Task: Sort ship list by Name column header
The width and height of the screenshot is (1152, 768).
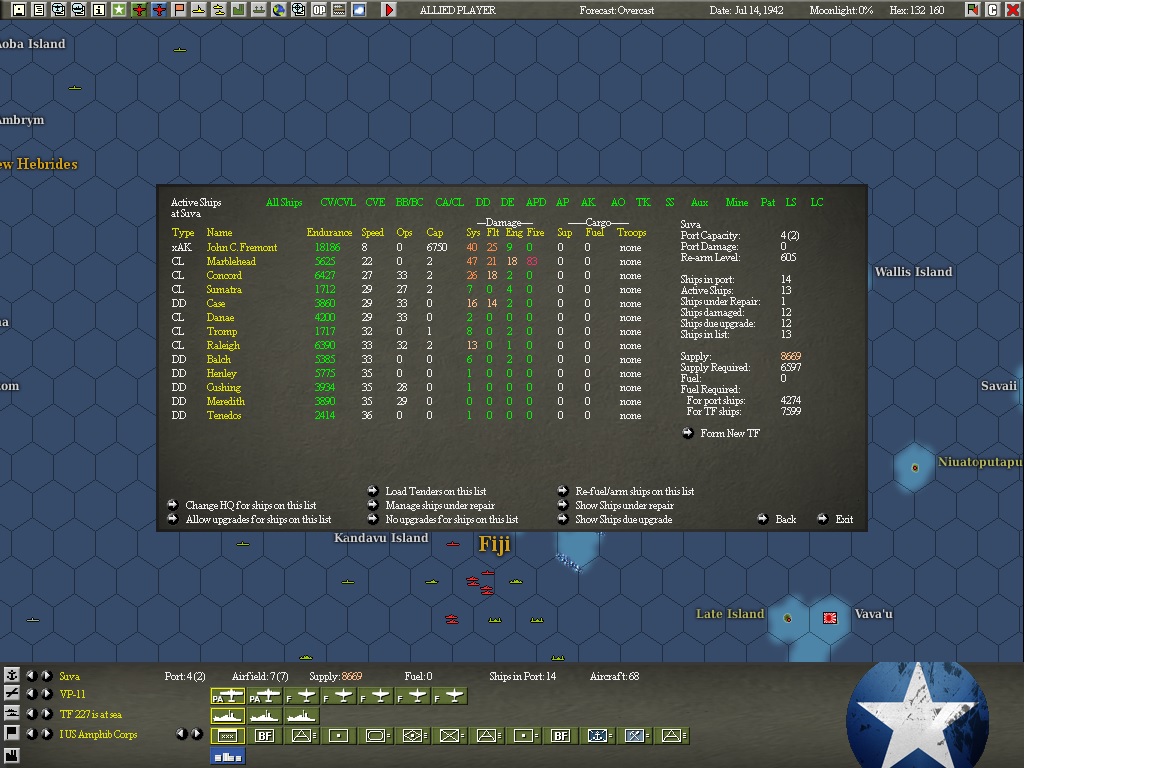Action: (x=219, y=232)
